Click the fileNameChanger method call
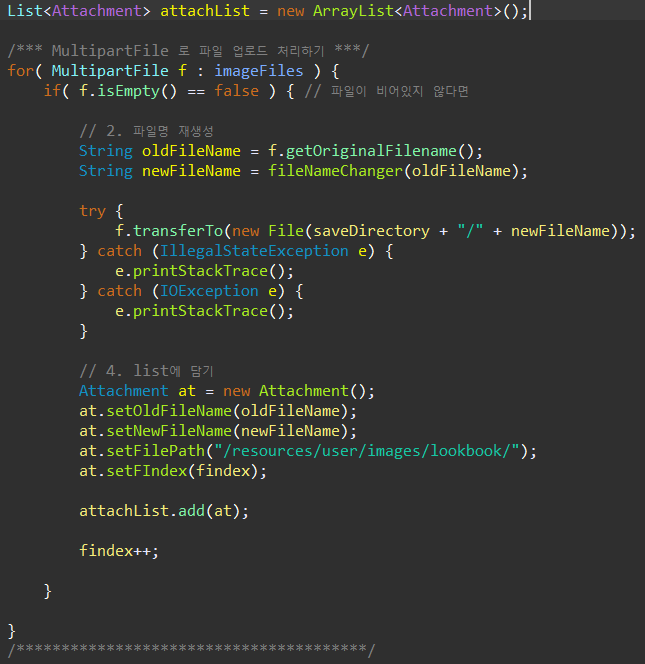Screen dimensions: 645x664 point(335,171)
